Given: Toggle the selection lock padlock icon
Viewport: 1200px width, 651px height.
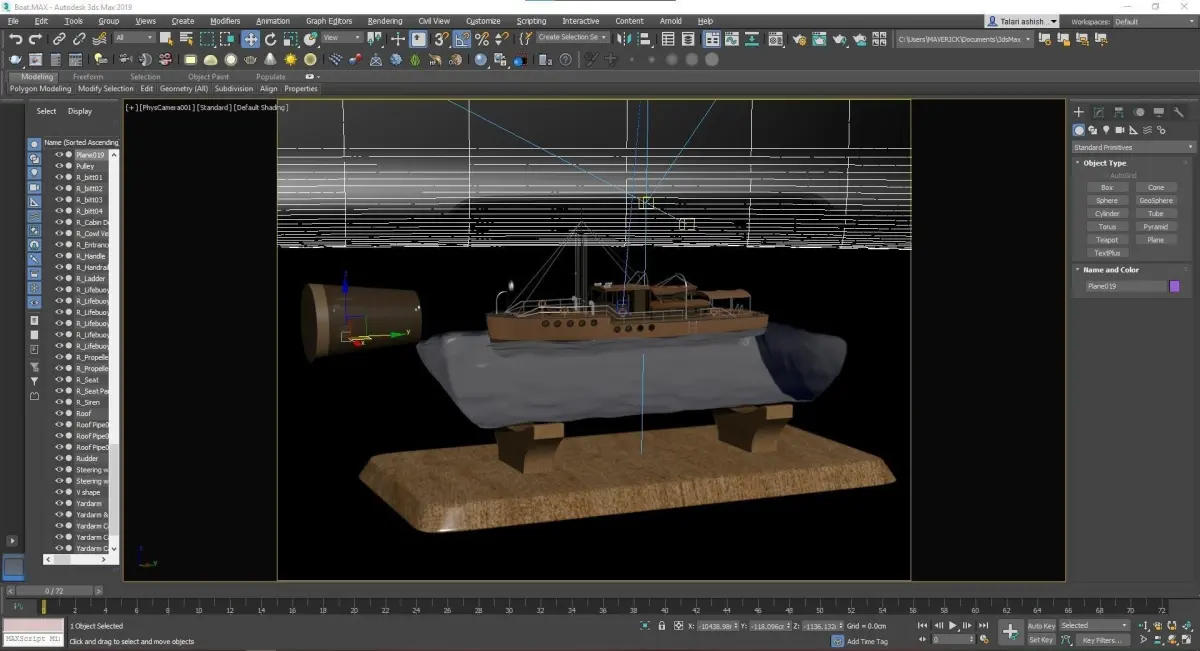Looking at the screenshot, I should (661, 626).
